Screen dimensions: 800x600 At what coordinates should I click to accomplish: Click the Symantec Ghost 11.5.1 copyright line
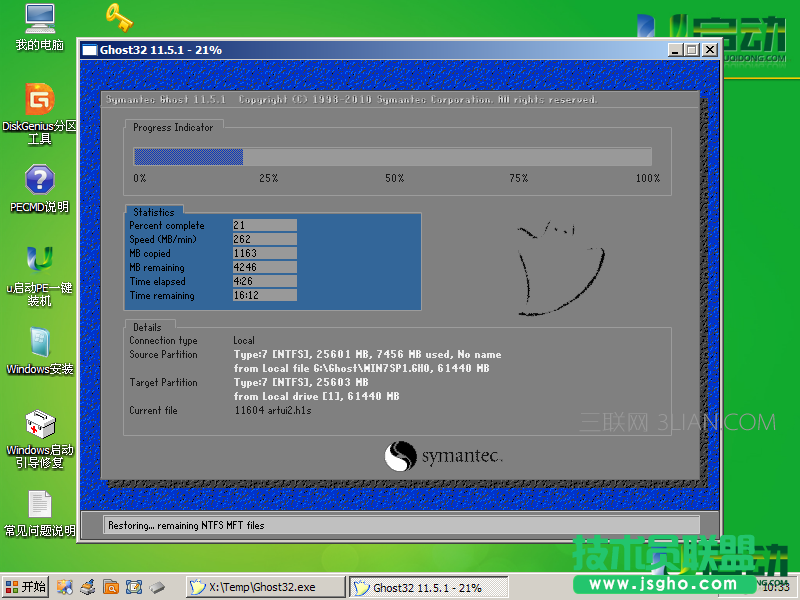pyautogui.click(x=352, y=99)
